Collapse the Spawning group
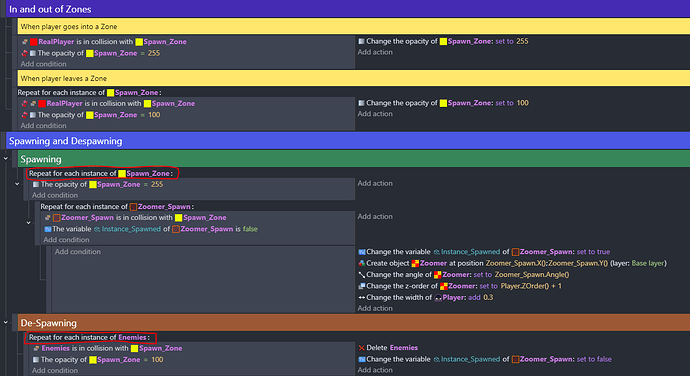 6,159
